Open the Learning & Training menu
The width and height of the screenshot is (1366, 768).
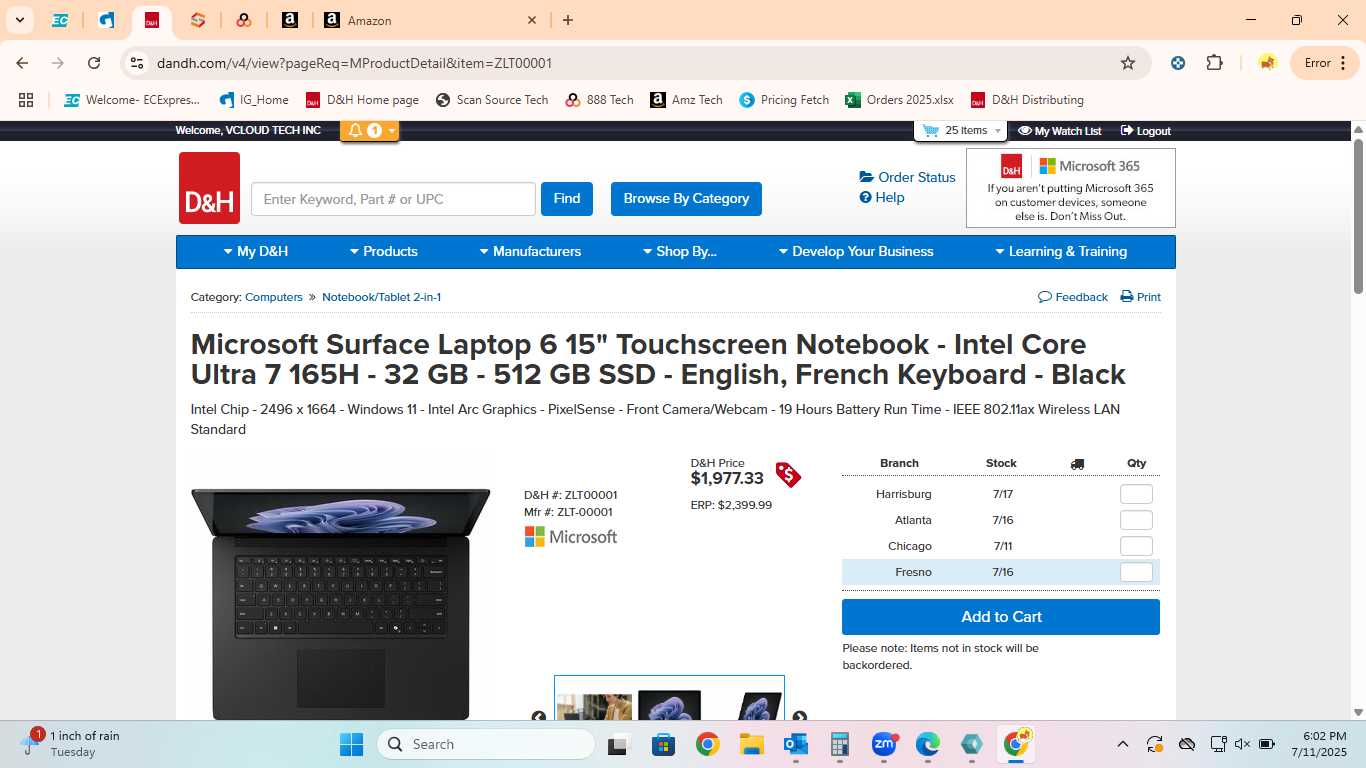[1061, 252]
